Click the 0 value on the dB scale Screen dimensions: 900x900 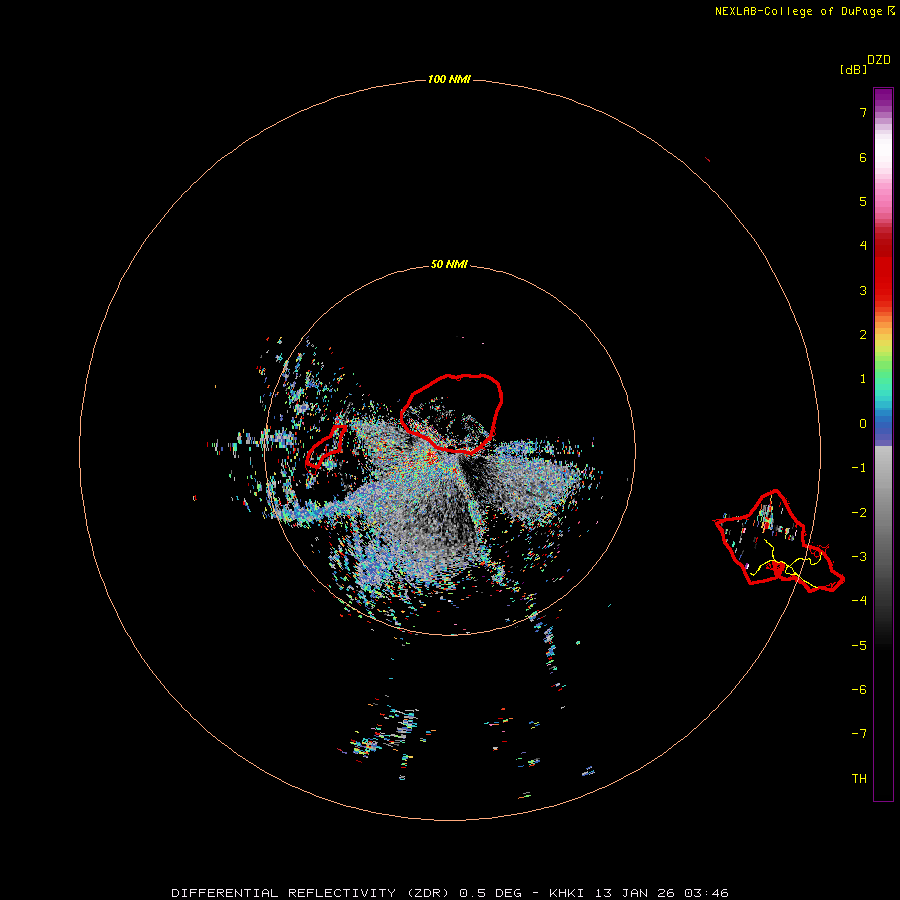(x=863, y=424)
